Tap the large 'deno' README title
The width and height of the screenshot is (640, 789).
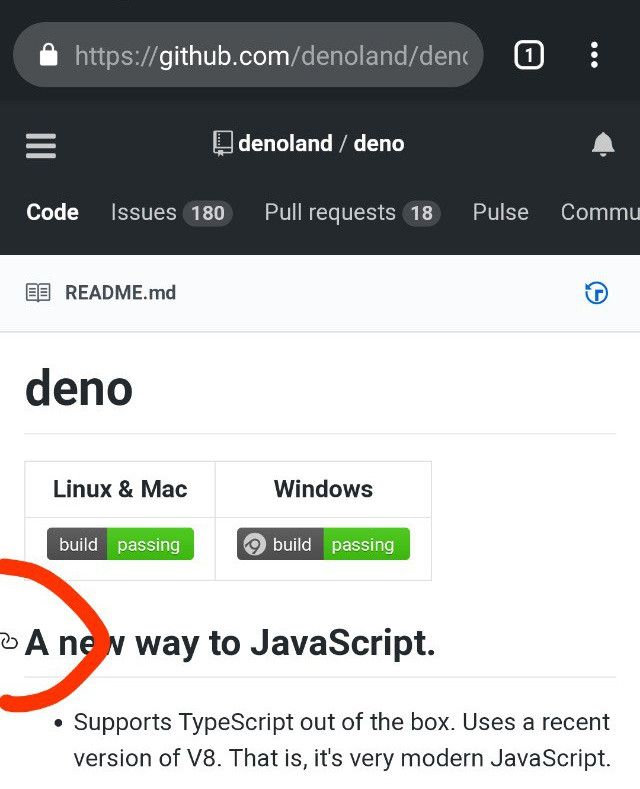coord(79,387)
